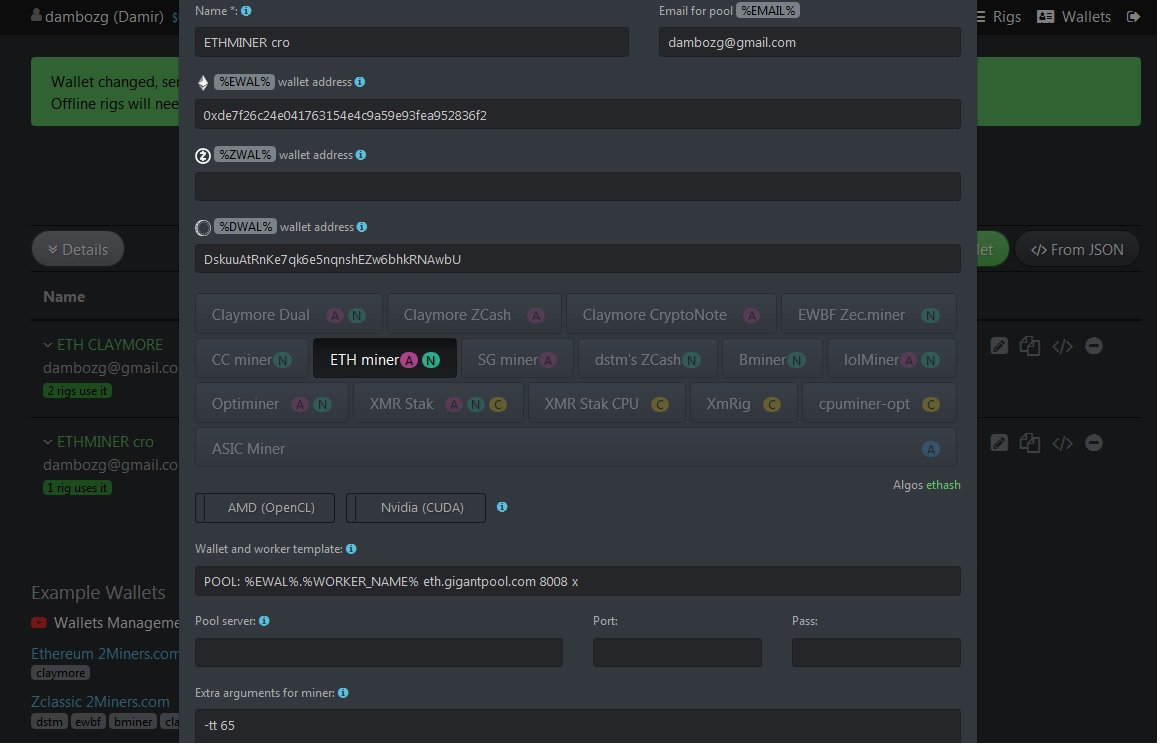This screenshot has width=1164, height=744.
Task: Click the Email for pool input field
Action: click(x=810, y=42)
